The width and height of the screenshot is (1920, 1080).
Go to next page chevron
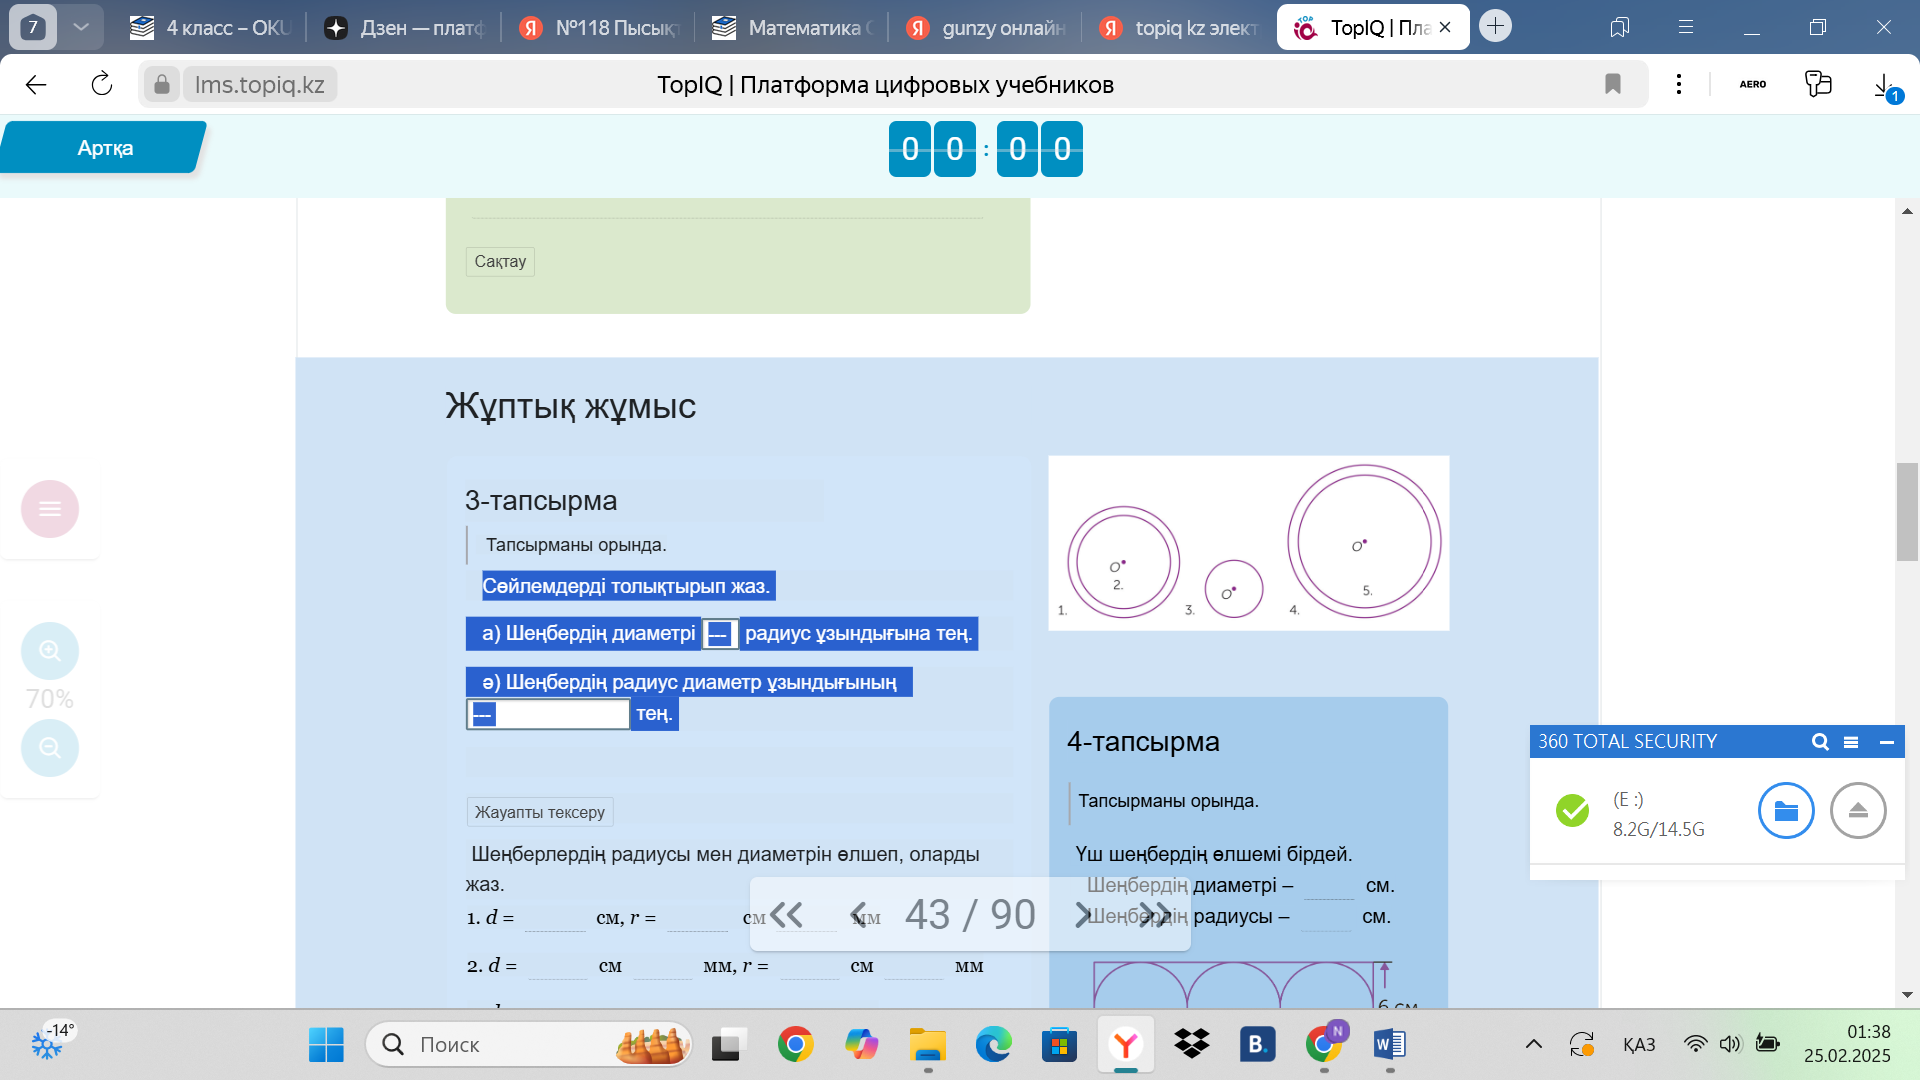pyautogui.click(x=1081, y=914)
